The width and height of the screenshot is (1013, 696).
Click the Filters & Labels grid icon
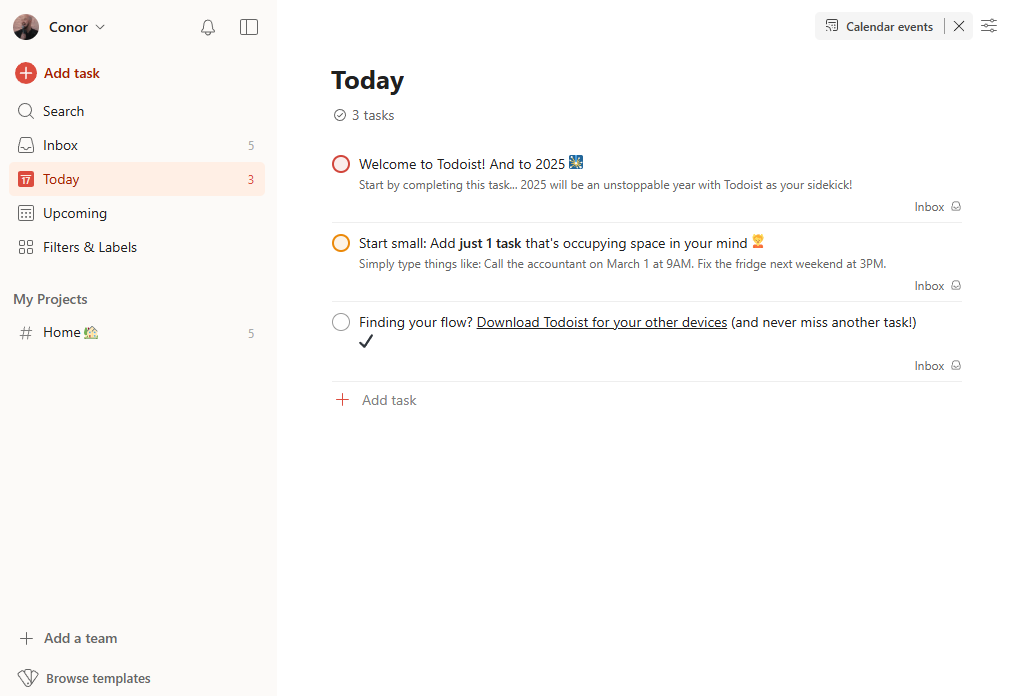[26, 247]
